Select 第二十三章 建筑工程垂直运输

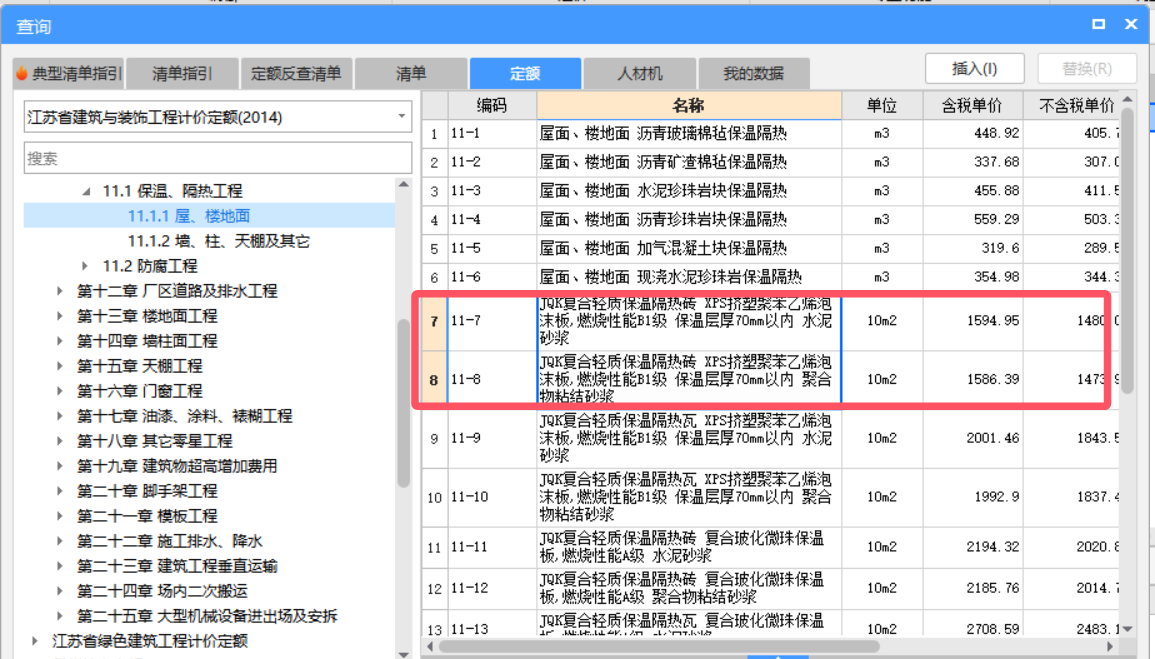[x=178, y=566]
